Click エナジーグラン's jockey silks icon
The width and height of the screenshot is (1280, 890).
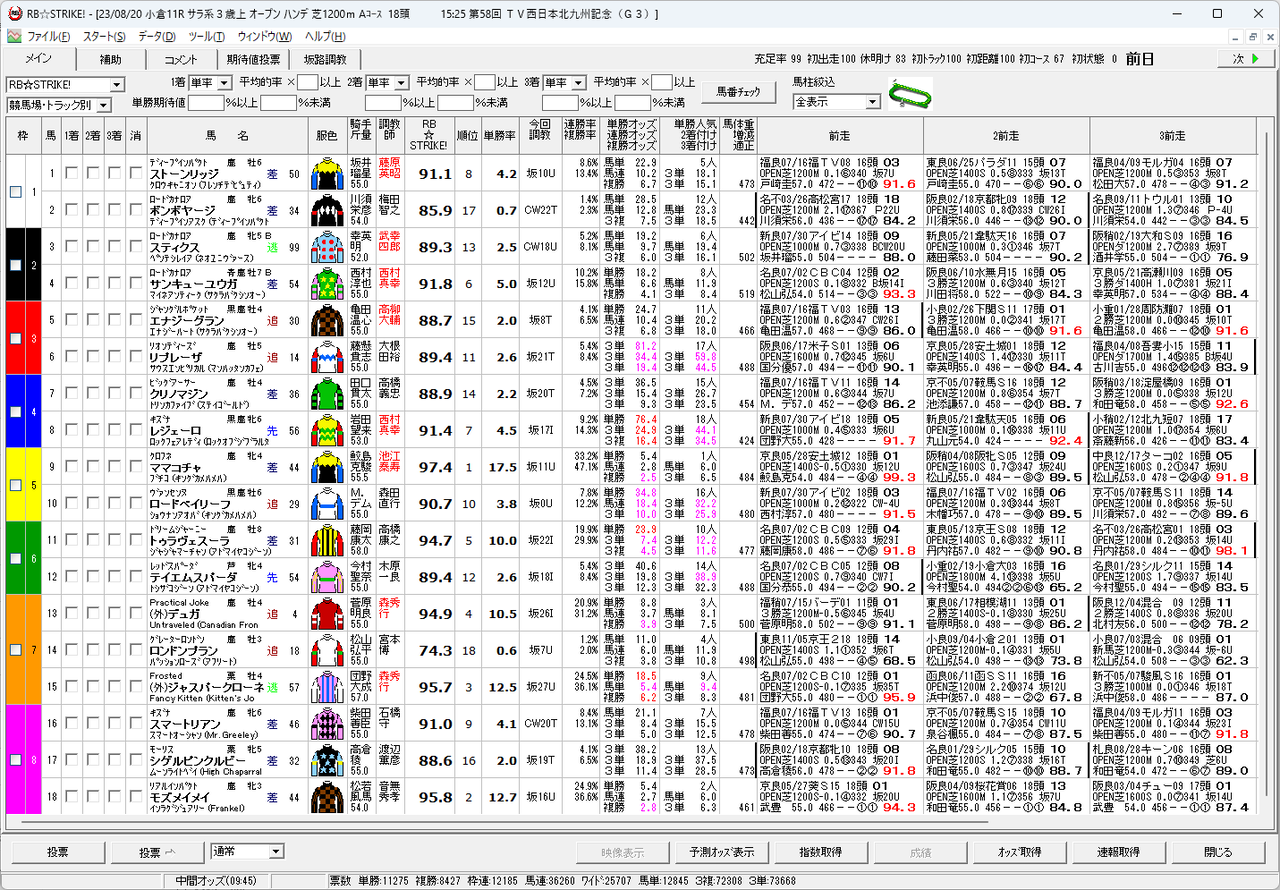[x=327, y=320]
